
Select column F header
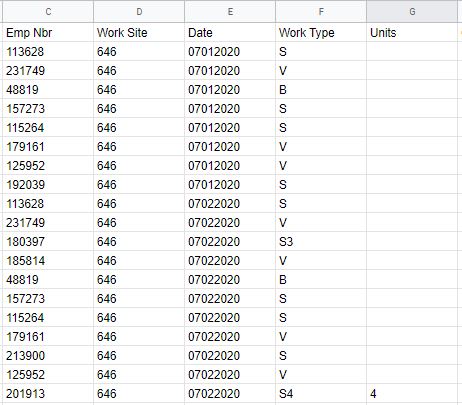pyautogui.click(x=321, y=12)
